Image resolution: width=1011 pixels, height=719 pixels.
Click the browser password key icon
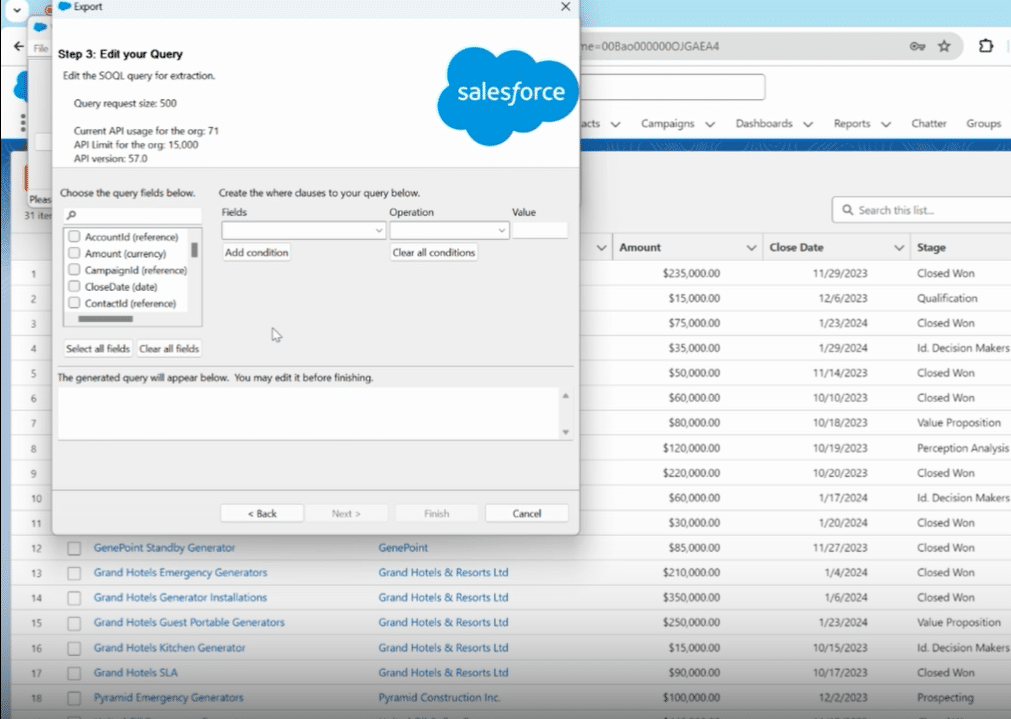coord(918,46)
